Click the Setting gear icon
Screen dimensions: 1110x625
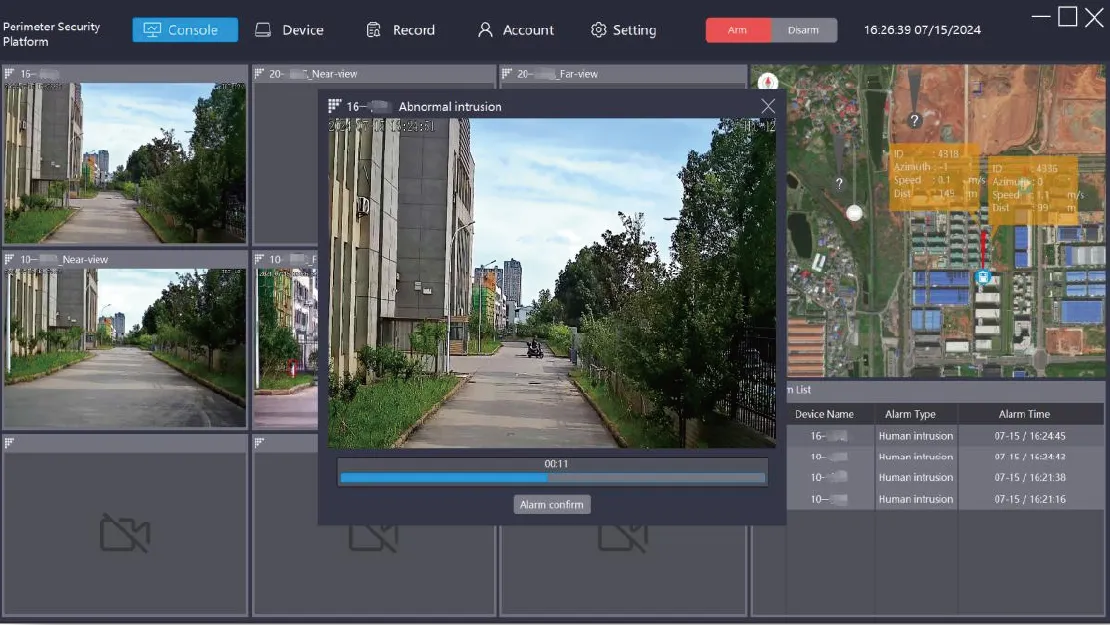point(598,30)
